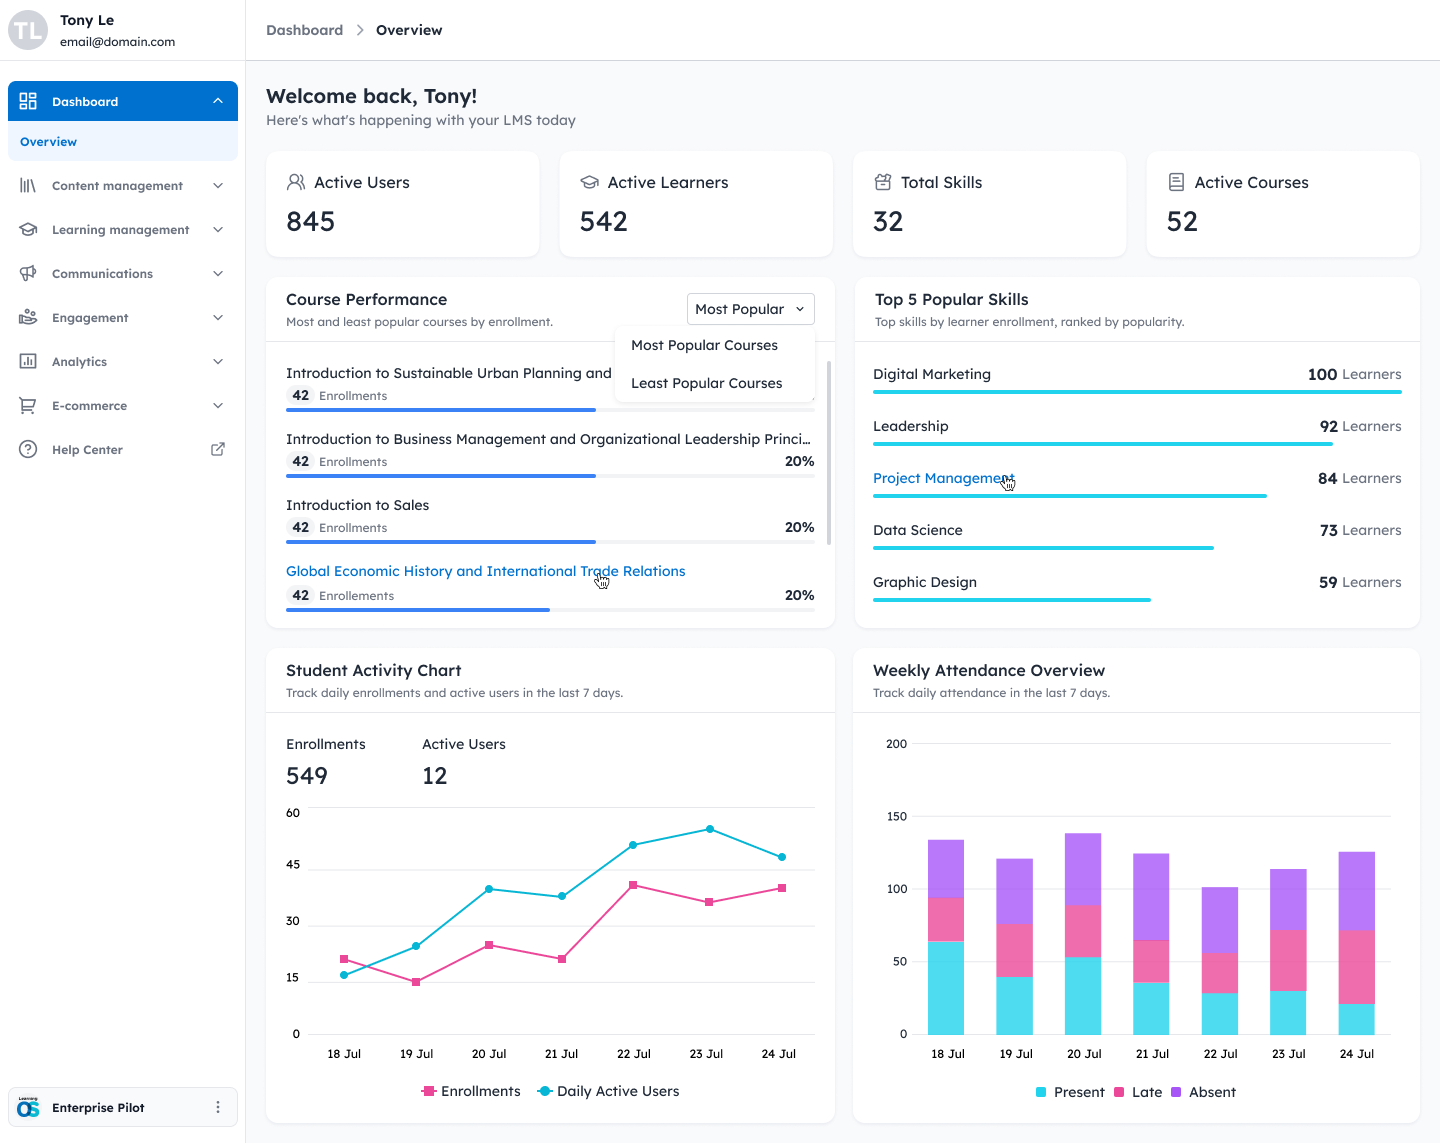
Task: Open the Most Popular dropdown
Action: (750, 309)
